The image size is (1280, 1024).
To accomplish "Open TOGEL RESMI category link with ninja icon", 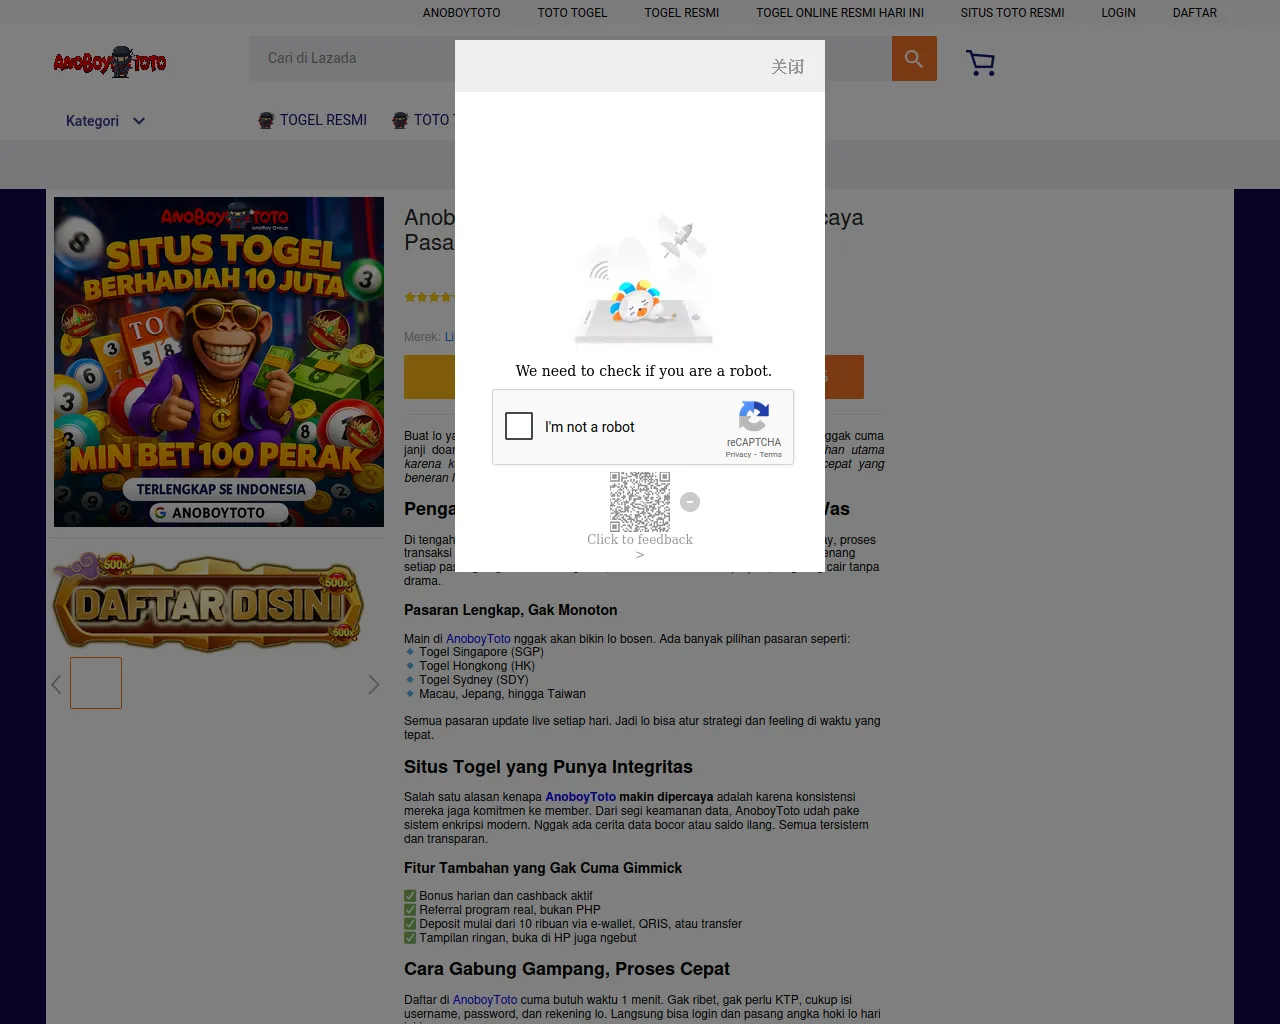I will point(312,120).
